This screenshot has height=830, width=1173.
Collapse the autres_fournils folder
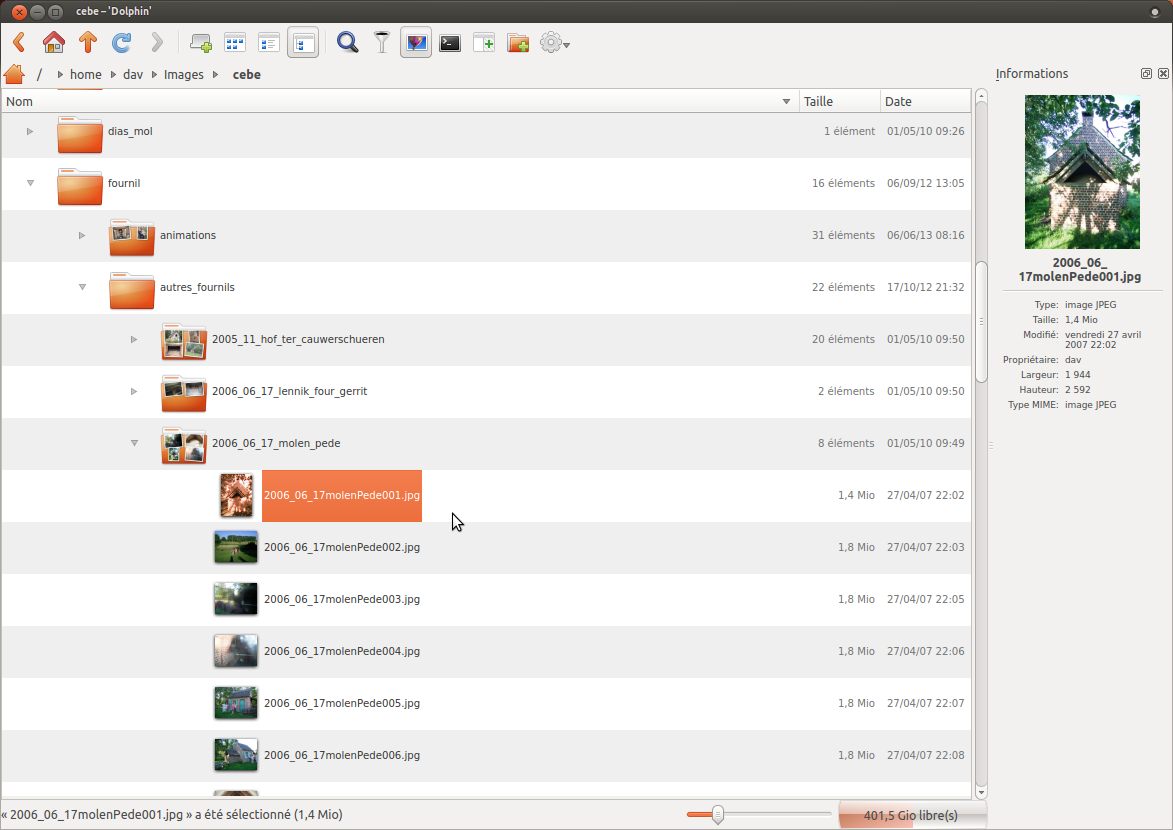82,288
